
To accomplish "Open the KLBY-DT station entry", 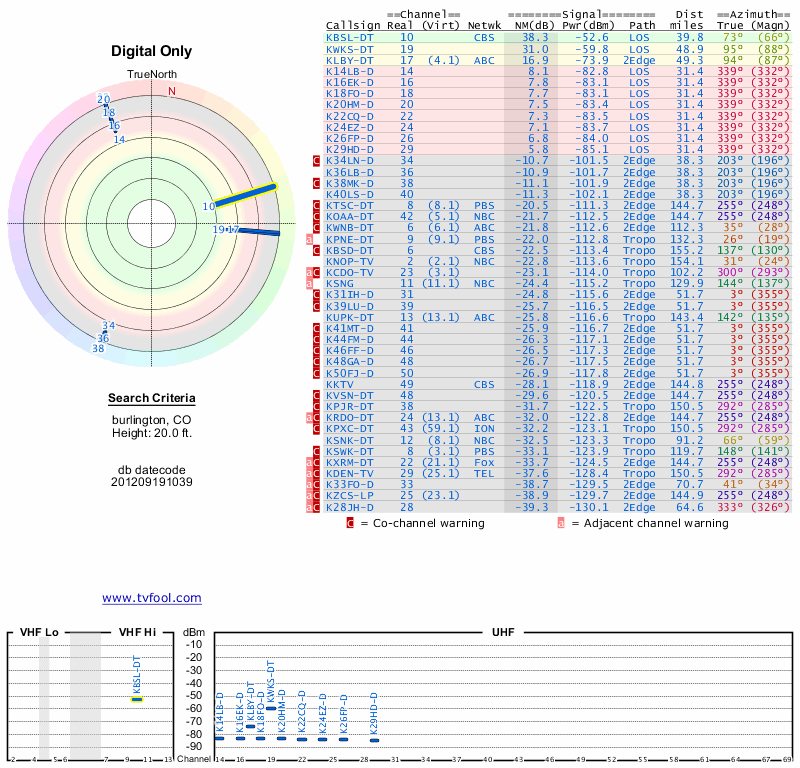I will (352, 59).
